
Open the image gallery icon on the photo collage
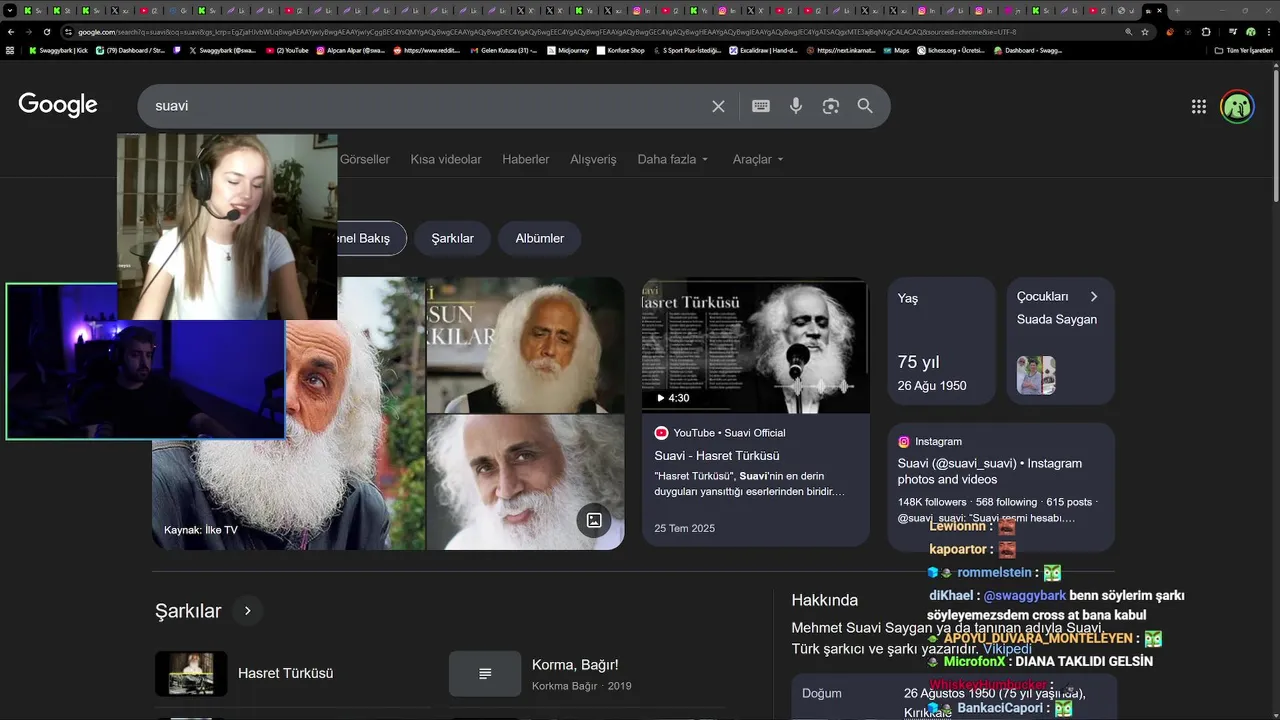(x=594, y=520)
